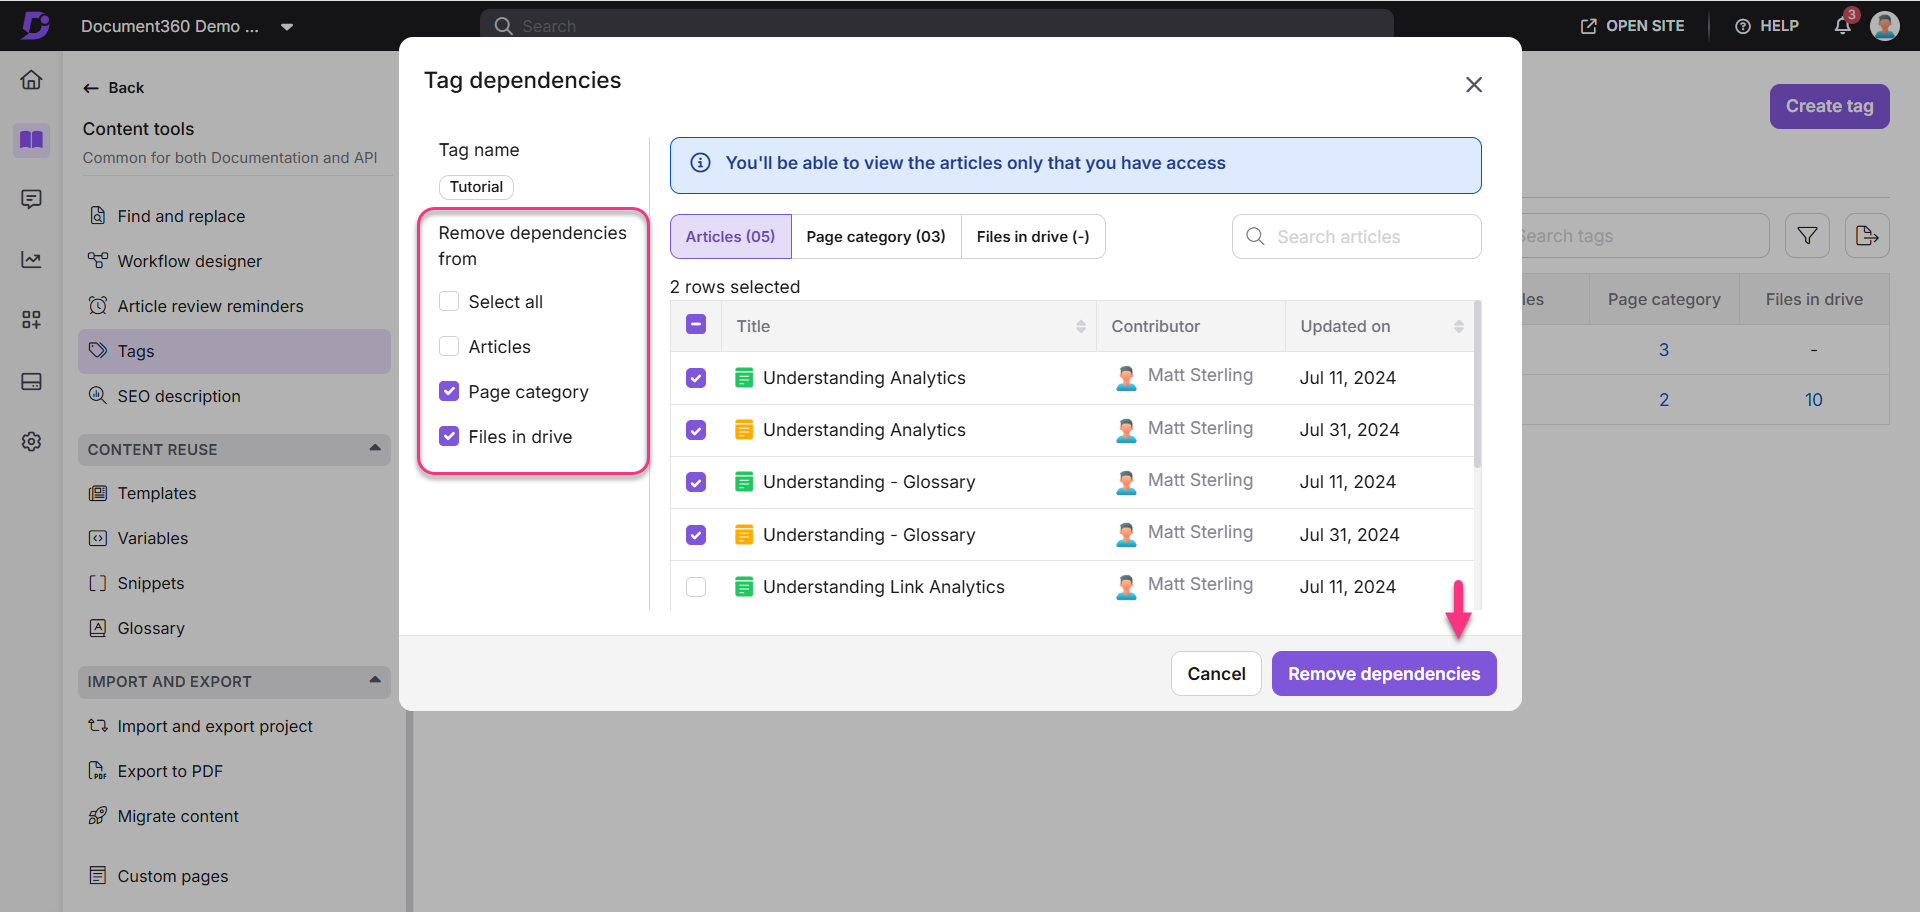Switch to Files in drive tab
The height and width of the screenshot is (912, 1920).
coord(1032,237)
